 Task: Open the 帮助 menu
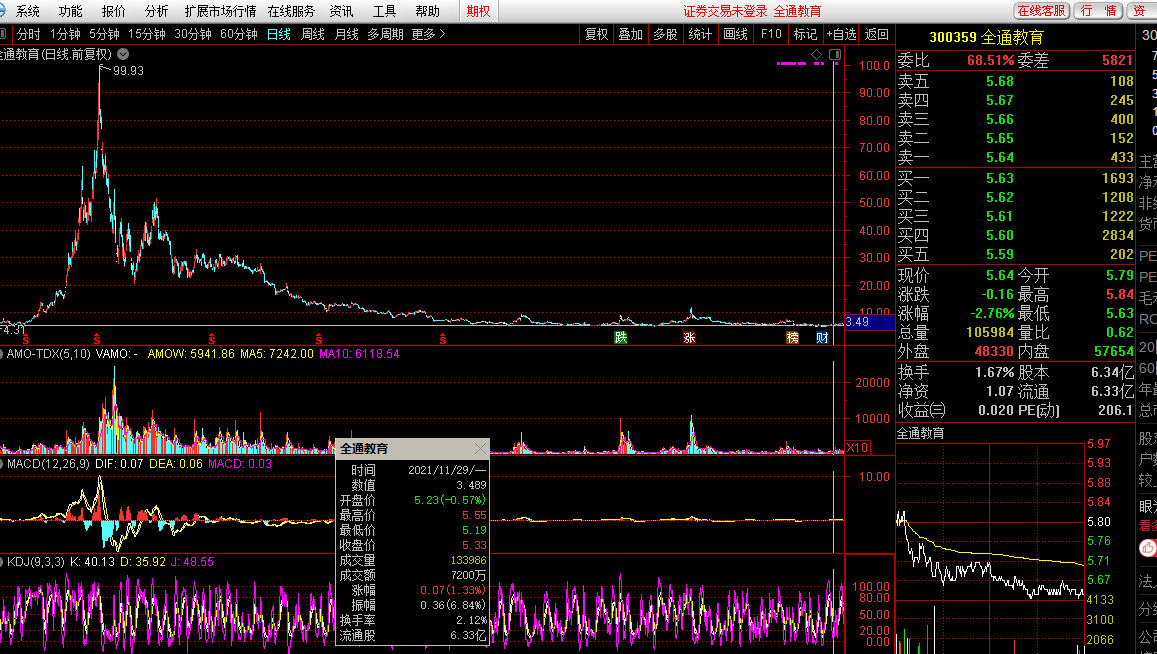pos(427,11)
